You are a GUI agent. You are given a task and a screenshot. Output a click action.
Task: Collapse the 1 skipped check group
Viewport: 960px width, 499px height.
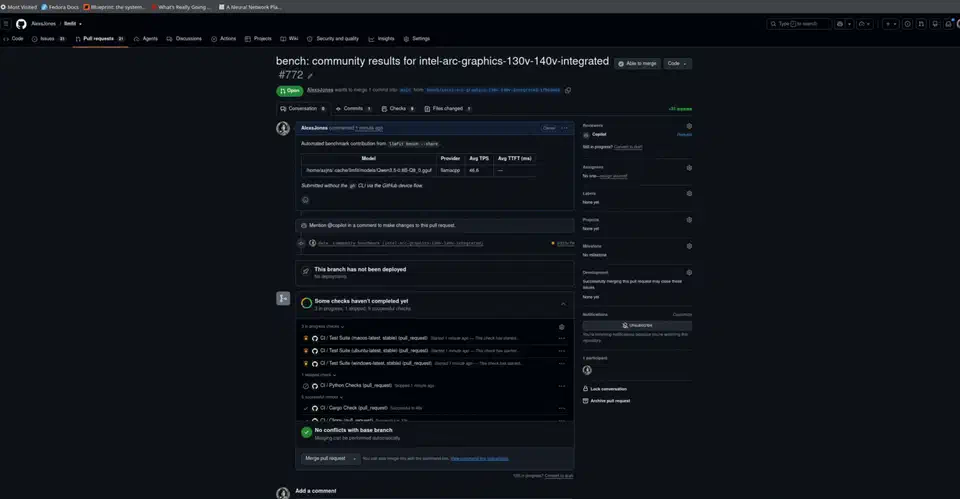(319, 375)
